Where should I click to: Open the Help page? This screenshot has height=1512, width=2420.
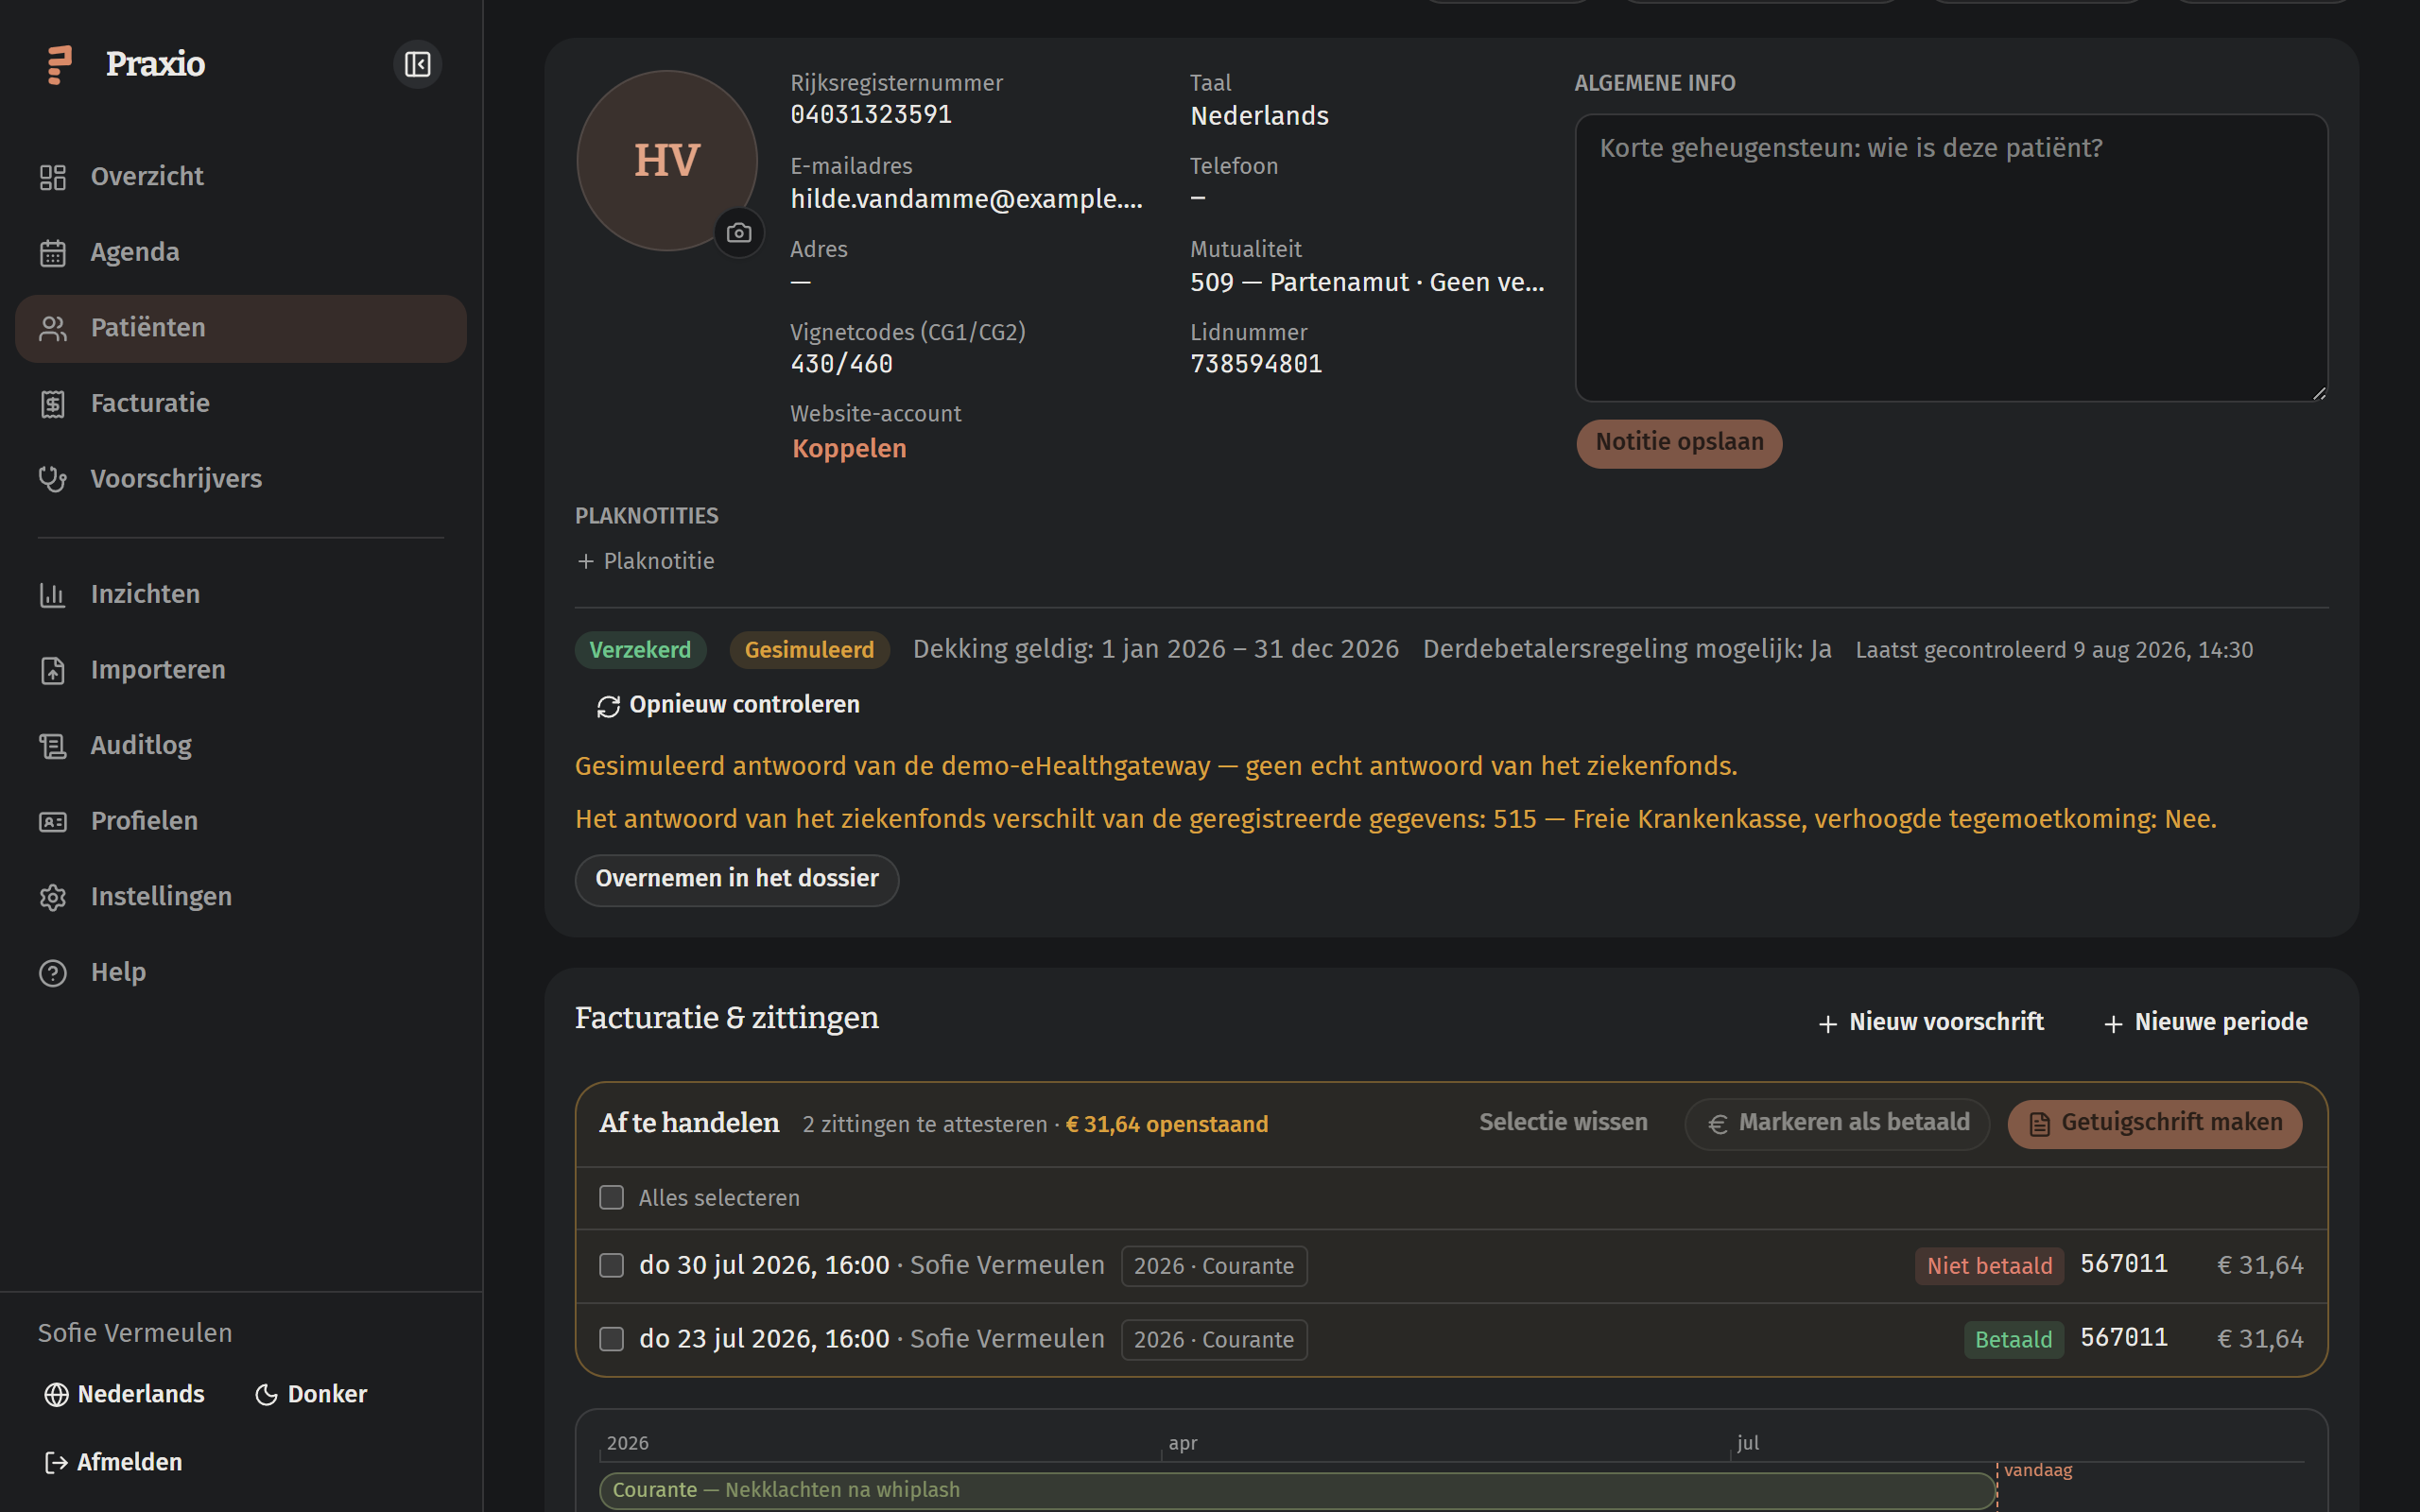pyautogui.click(x=241, y=973)
